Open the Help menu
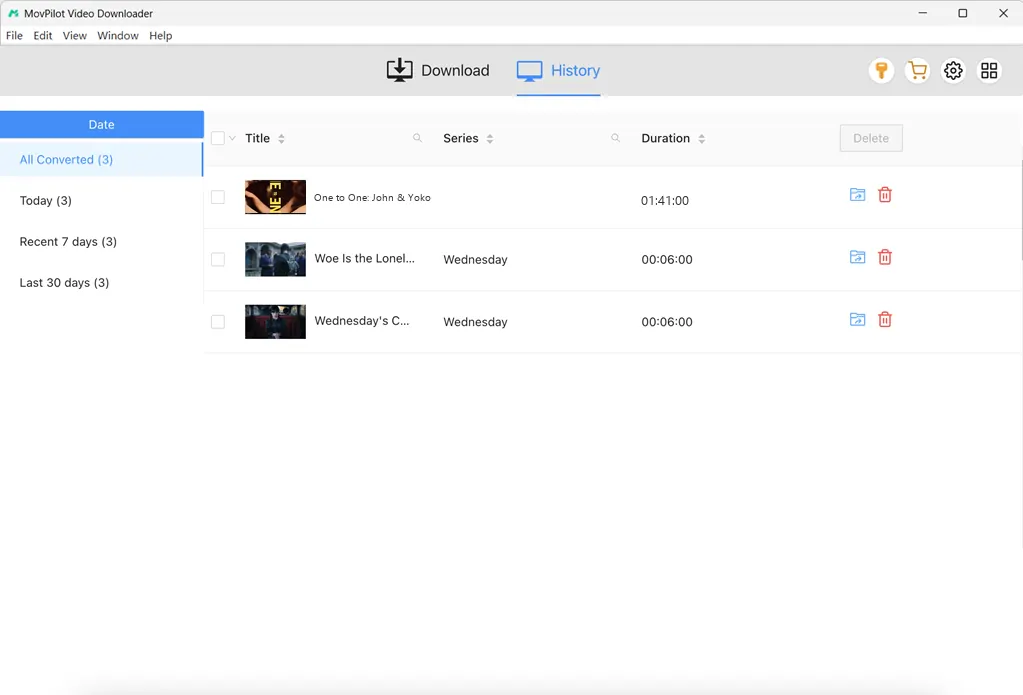1023x695 pixels. [x=160, y=35]
